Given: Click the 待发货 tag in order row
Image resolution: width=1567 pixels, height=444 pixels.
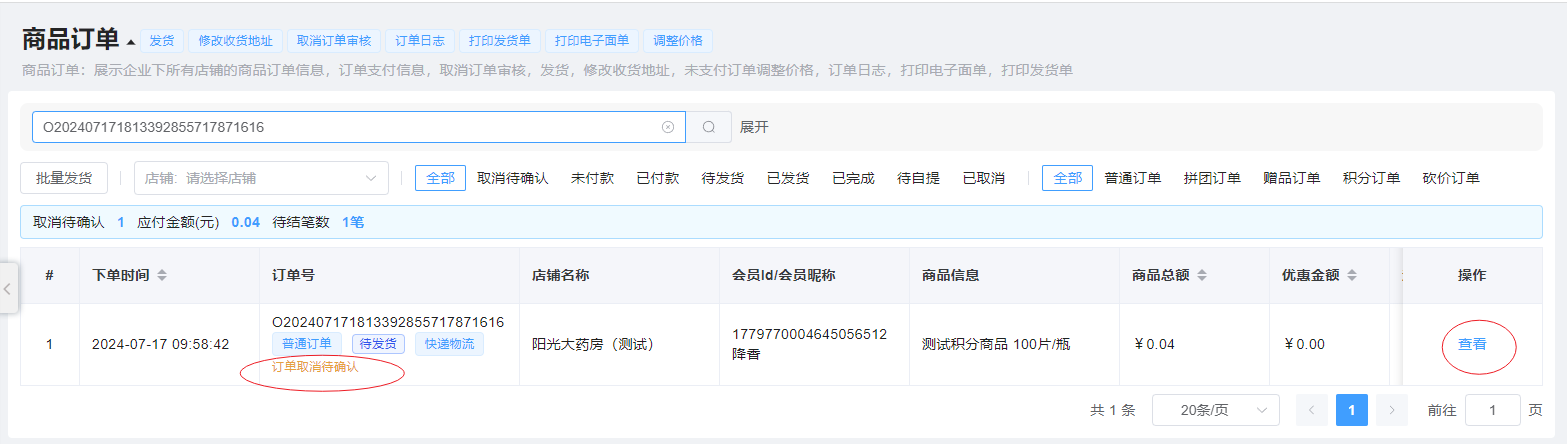Looking at the screenshot, I should 378,344.
